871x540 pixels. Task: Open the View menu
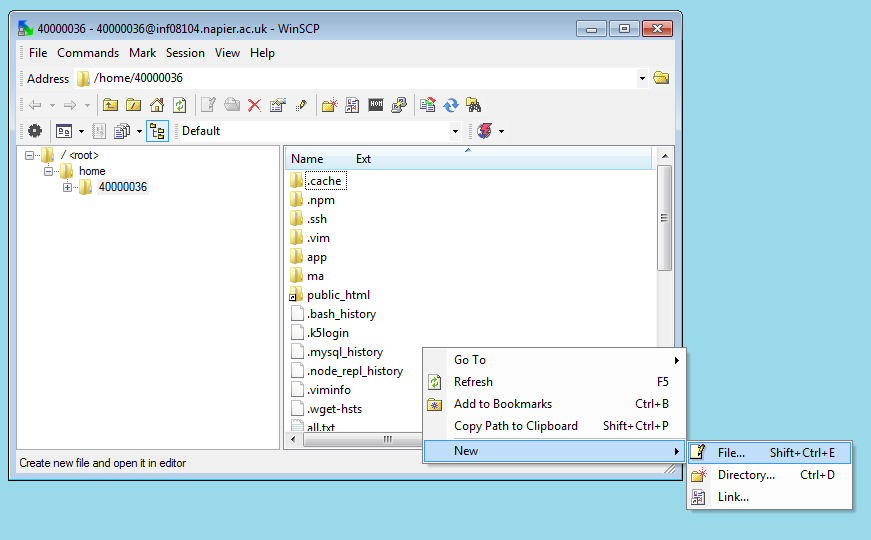[227, 53]
